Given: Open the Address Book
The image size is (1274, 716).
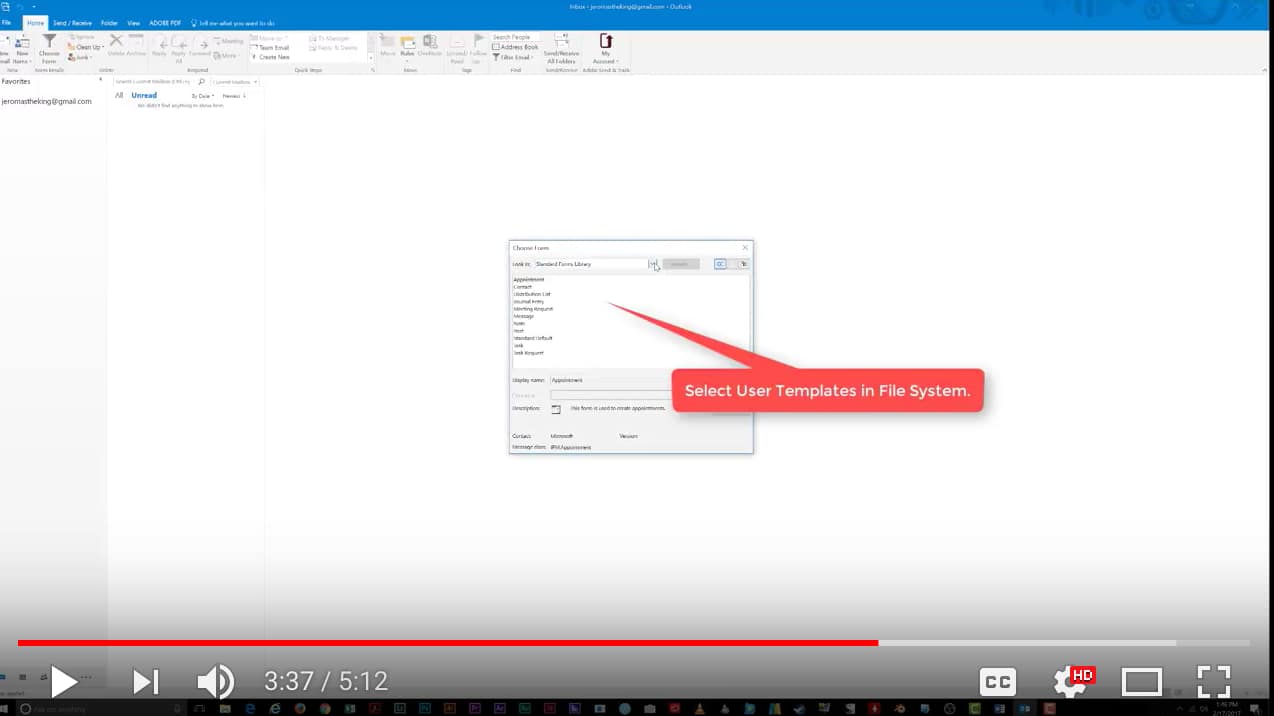Looking at the screenshot, I should point(518,46).
